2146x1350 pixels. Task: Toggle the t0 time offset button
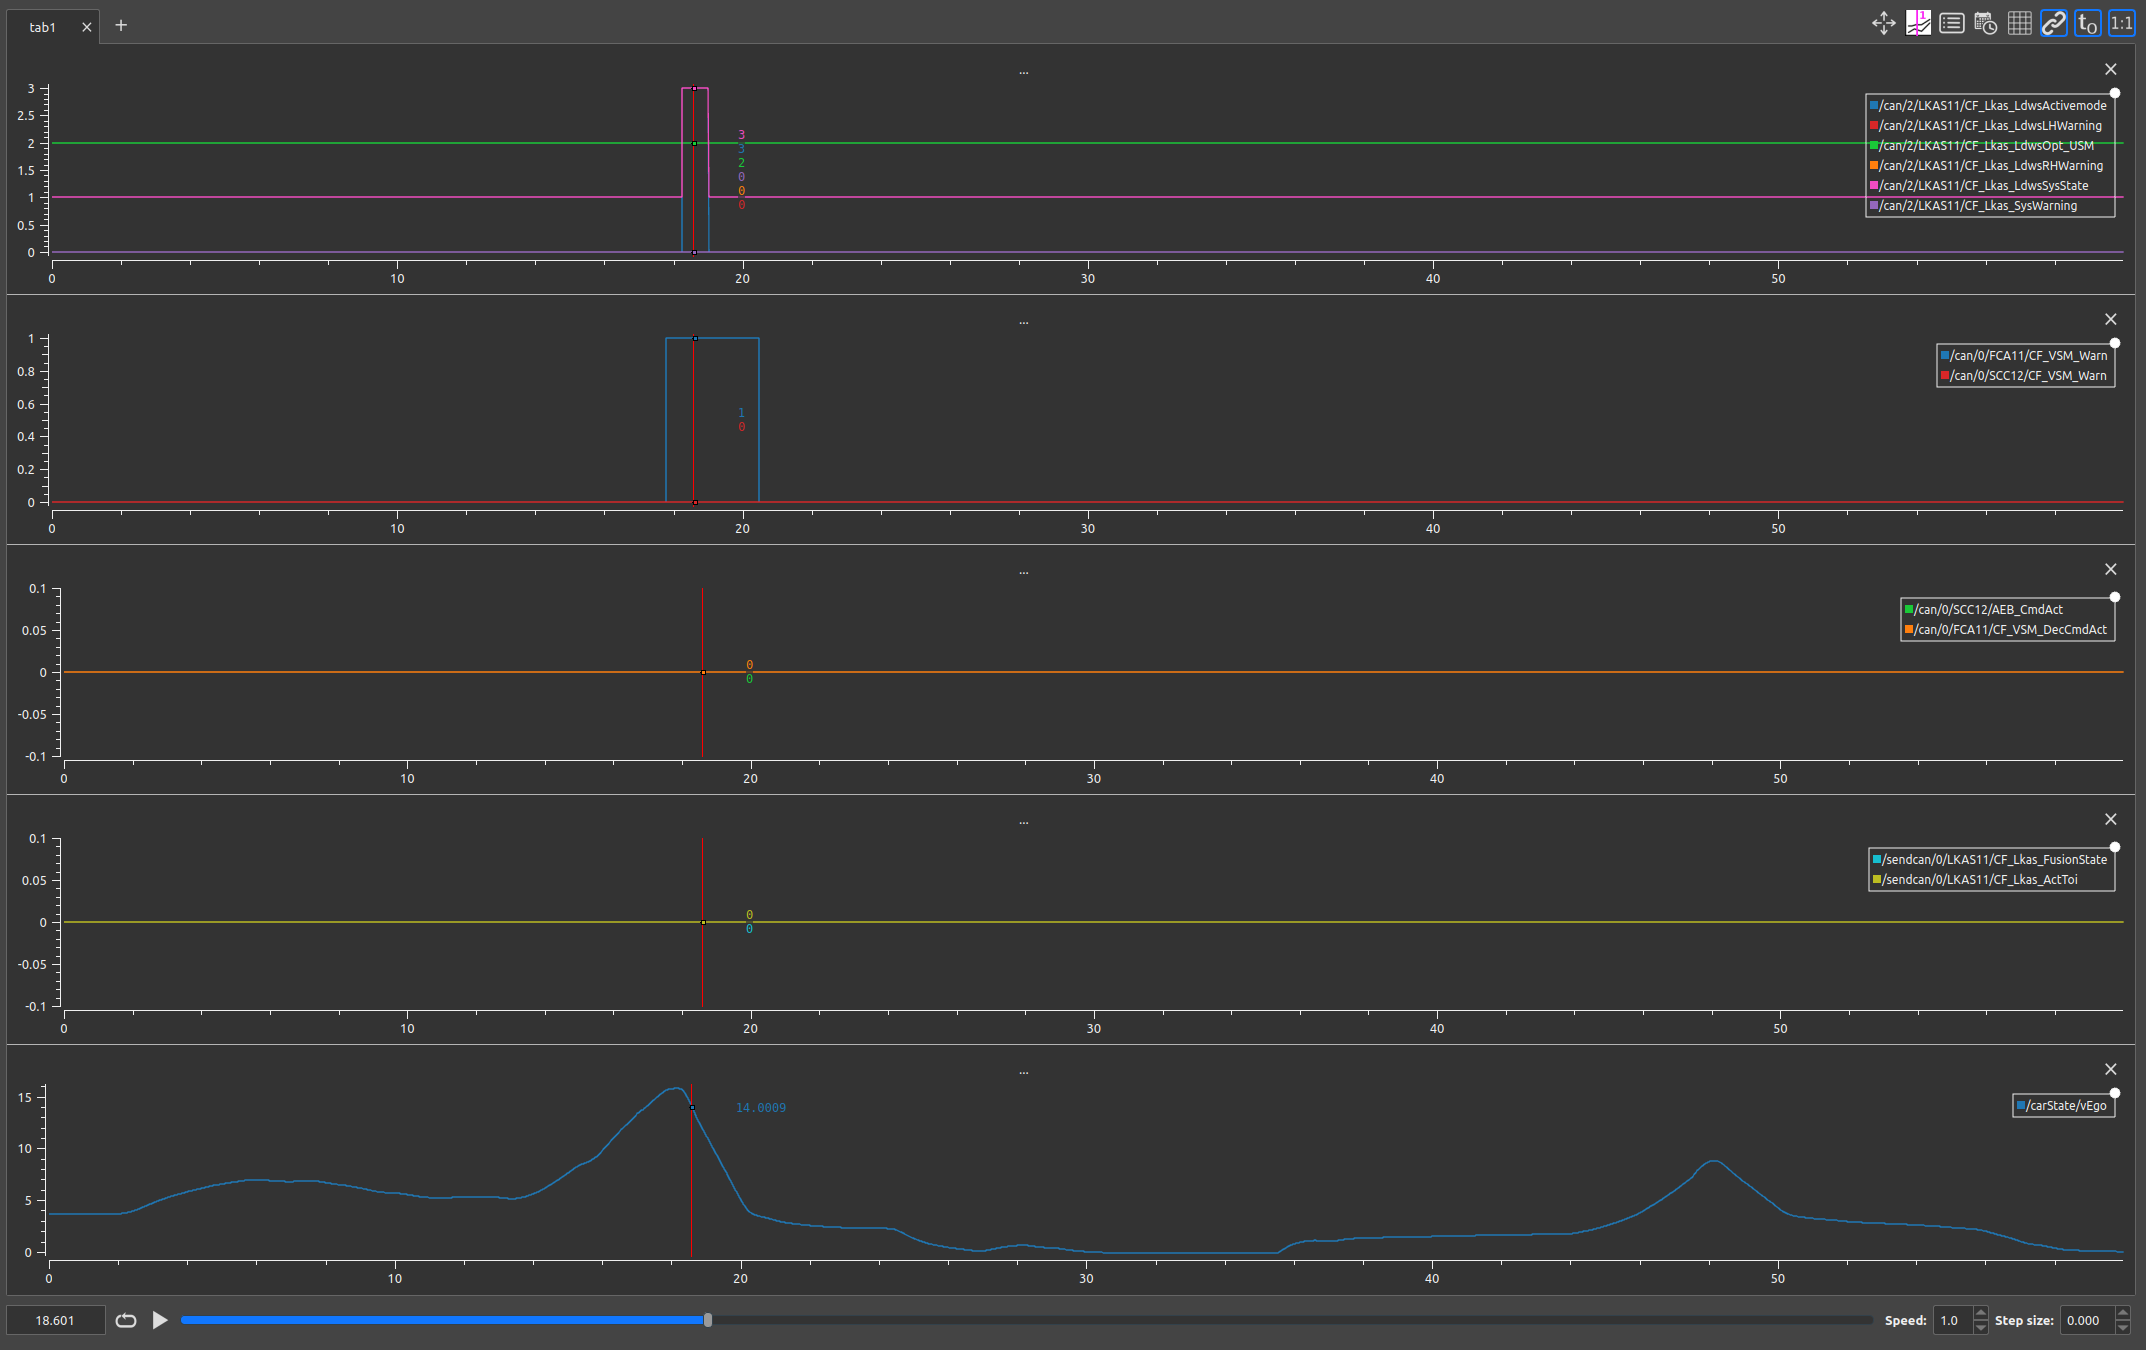coord(2088,24)
